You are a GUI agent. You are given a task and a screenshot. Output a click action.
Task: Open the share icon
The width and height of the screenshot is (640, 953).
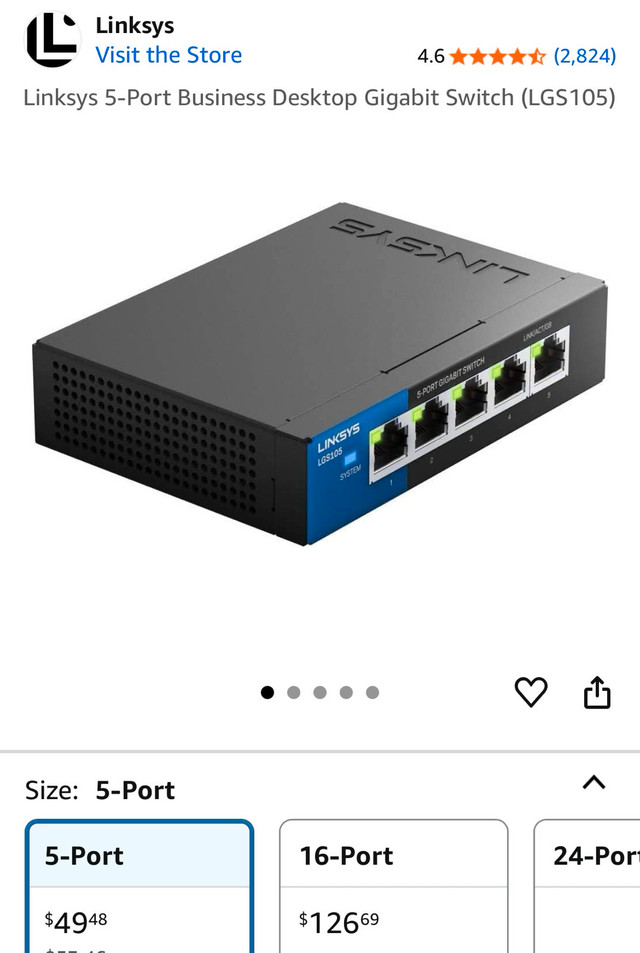tap(597, 692)
